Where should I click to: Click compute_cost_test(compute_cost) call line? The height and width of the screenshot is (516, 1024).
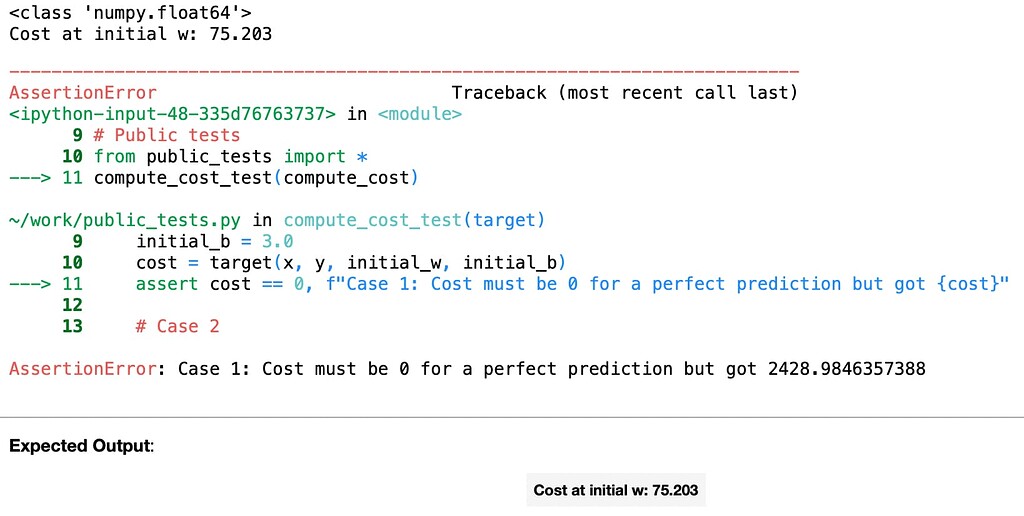[255, 178]
